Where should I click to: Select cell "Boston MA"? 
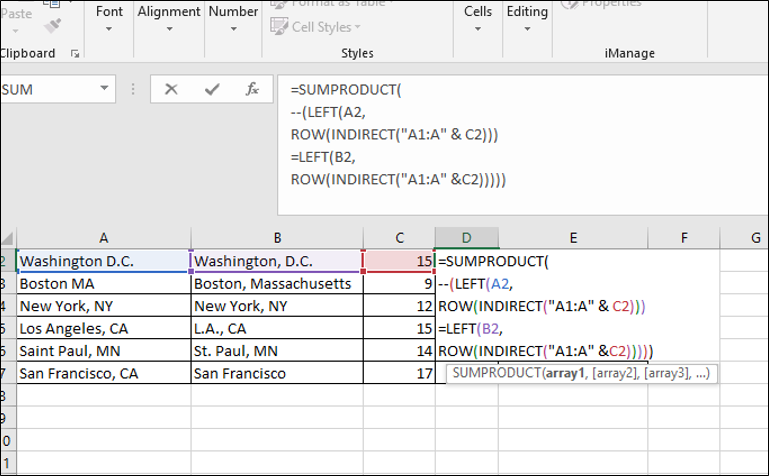coord(103,284)
